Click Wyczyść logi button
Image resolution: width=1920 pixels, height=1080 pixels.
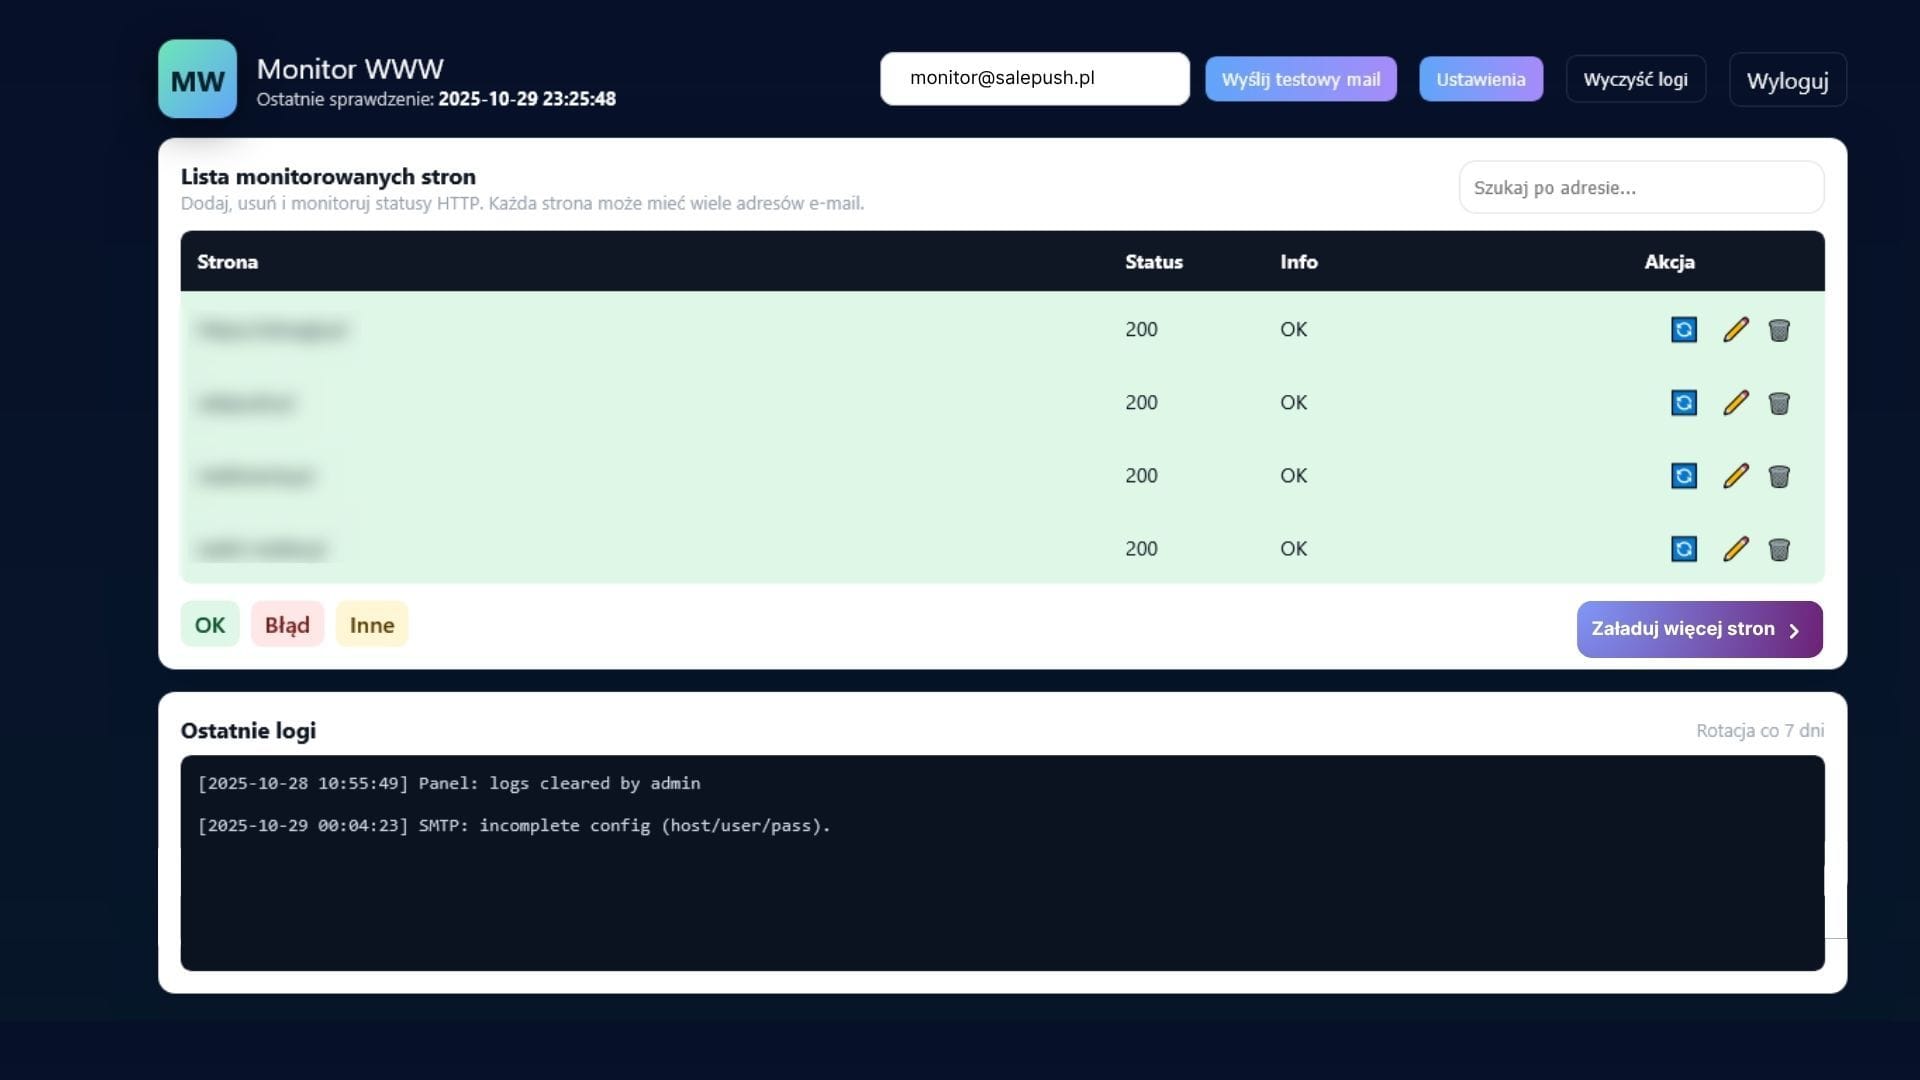pyautogui.click(x=1635, y=79)
